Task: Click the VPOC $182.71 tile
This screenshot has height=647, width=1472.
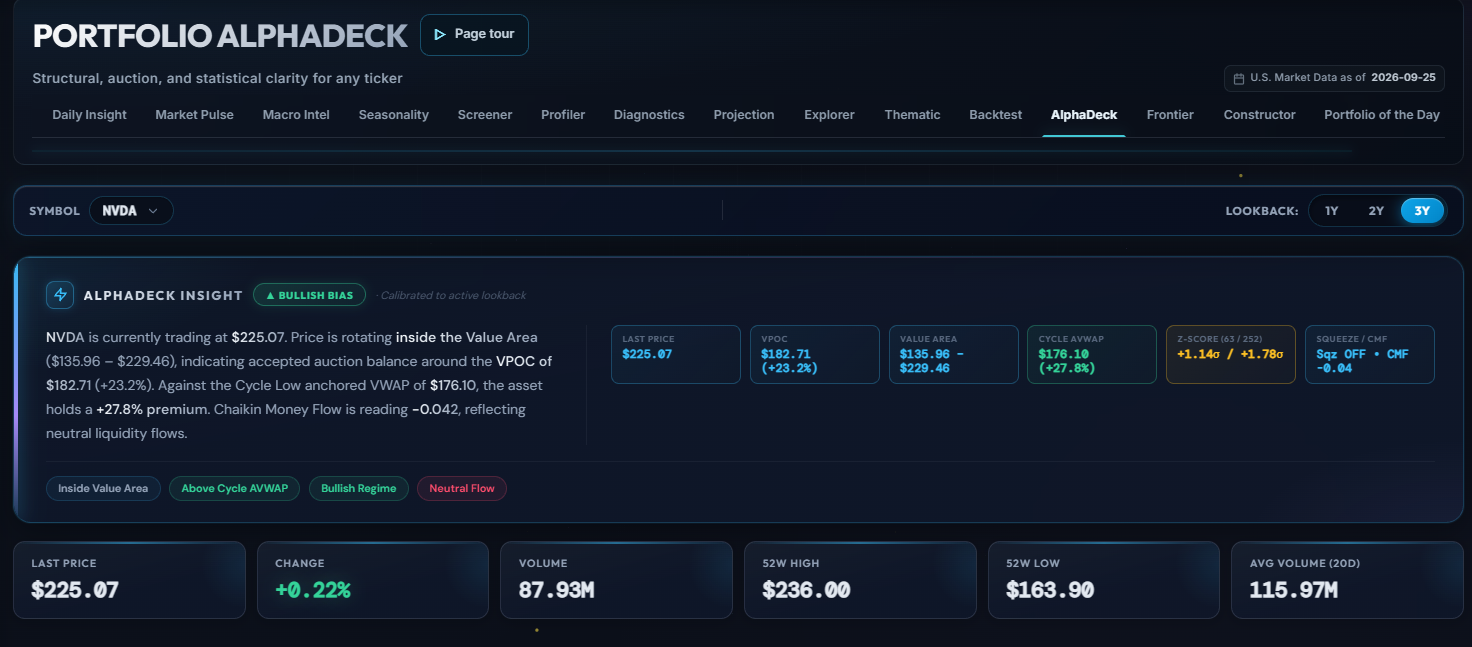Action: click(815, 354)
